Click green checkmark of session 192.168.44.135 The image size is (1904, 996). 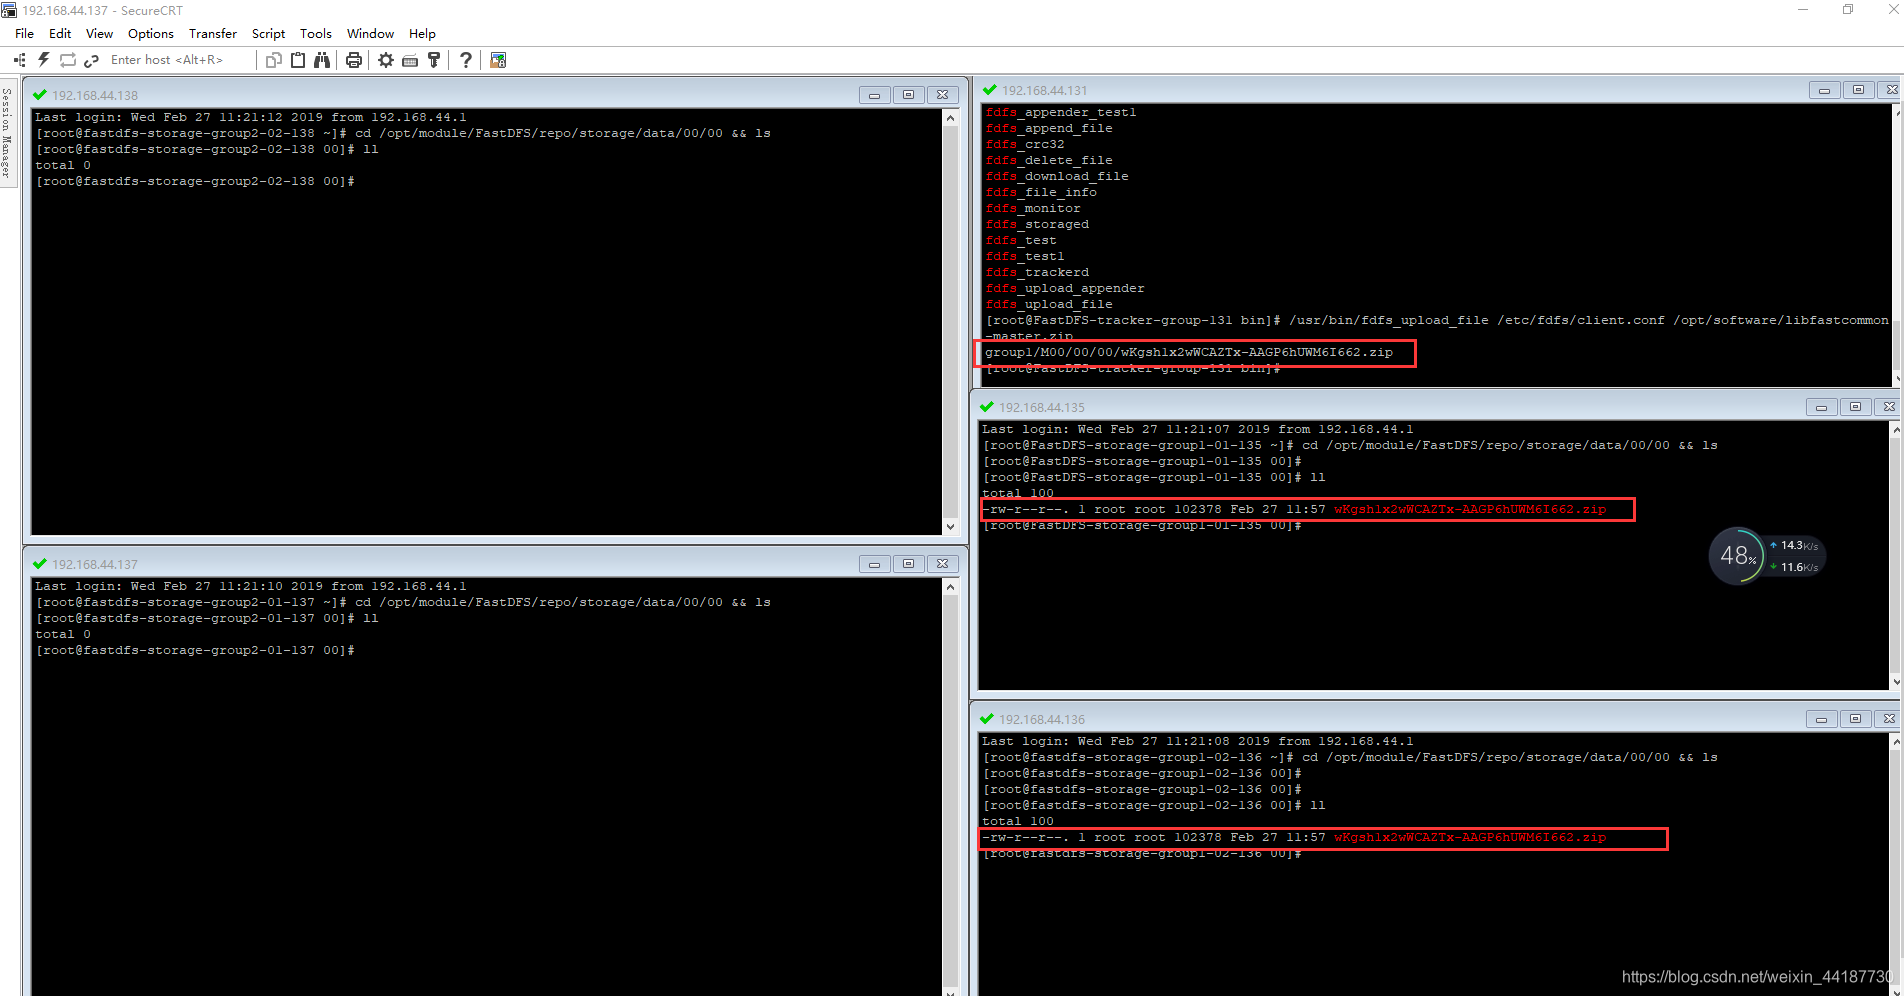point(987,407)
